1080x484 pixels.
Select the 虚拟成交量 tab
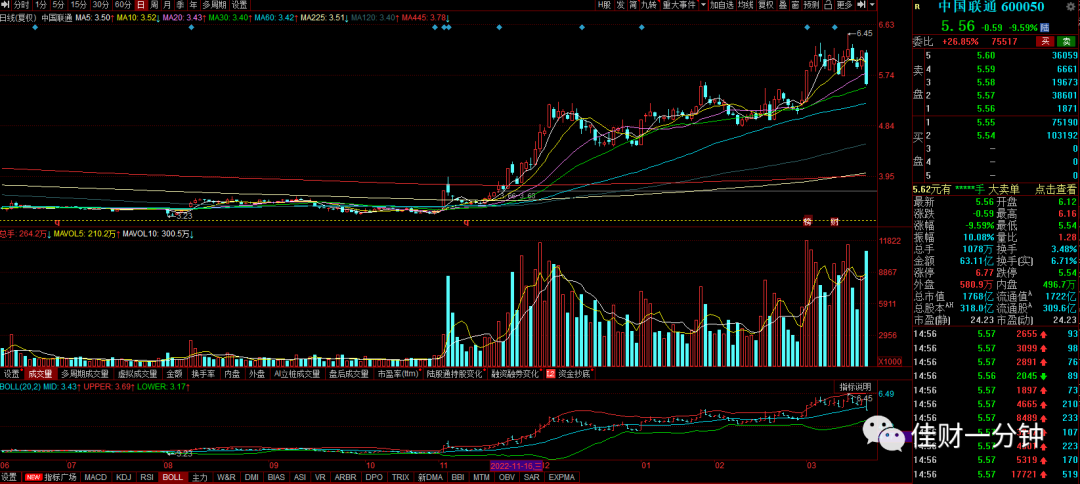(x=137, y=375)
